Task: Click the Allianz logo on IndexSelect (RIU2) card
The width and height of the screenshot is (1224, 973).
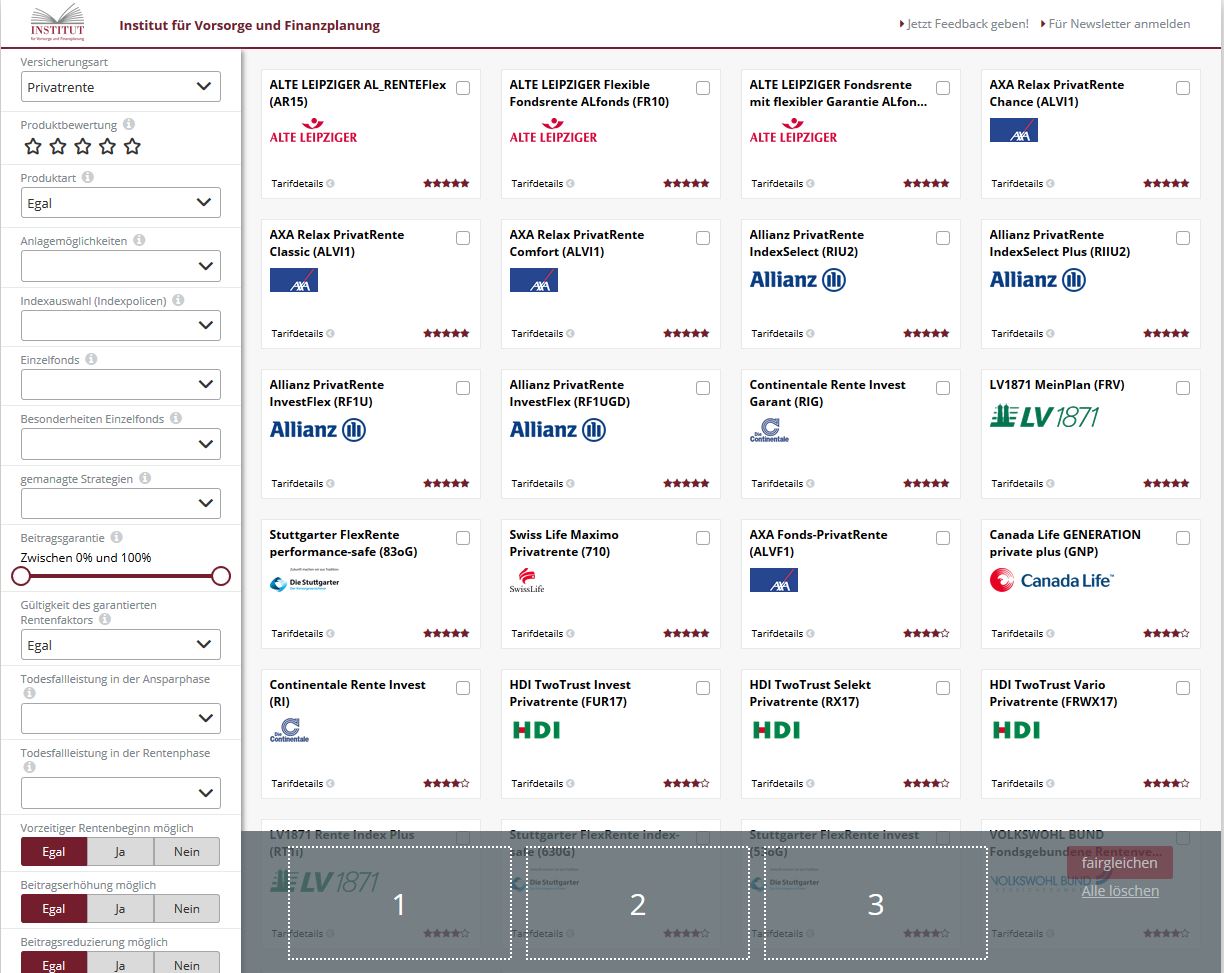Action: 797,280
